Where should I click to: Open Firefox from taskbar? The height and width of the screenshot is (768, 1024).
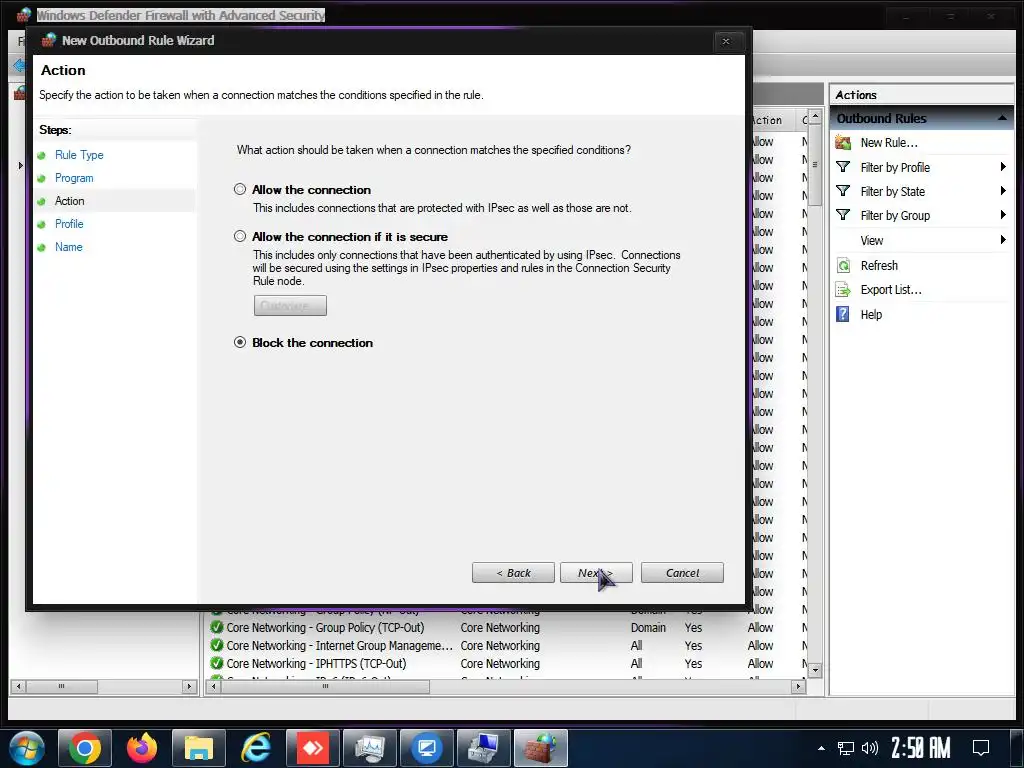point(142,748)
